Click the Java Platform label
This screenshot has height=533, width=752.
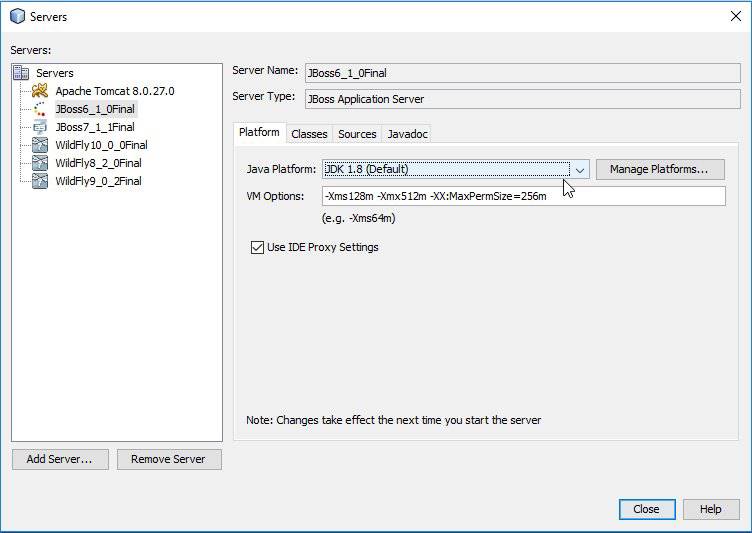click(281, 169)
